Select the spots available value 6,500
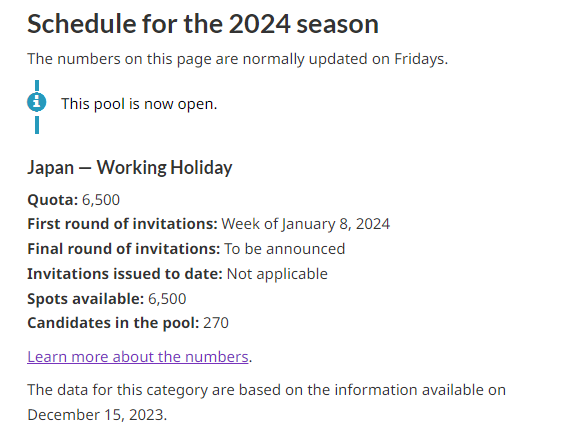Image resolution: width=580 pixels, height=432 pixels. [x=167, y=299]
